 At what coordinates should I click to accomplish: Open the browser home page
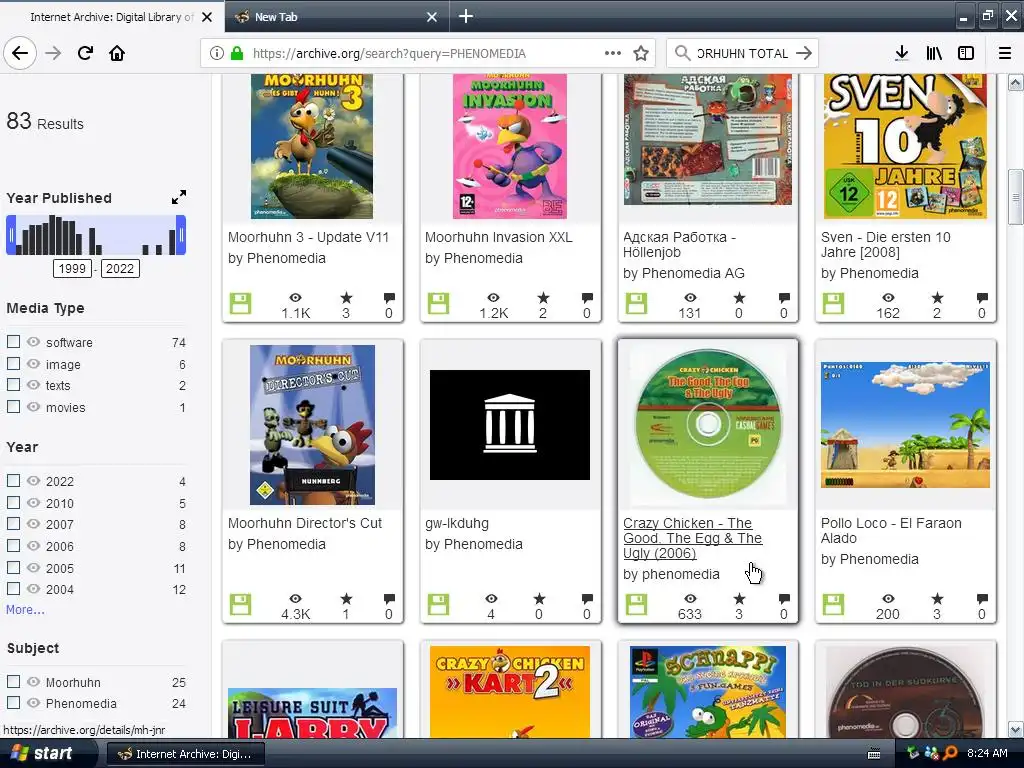(x=117, y=53)
